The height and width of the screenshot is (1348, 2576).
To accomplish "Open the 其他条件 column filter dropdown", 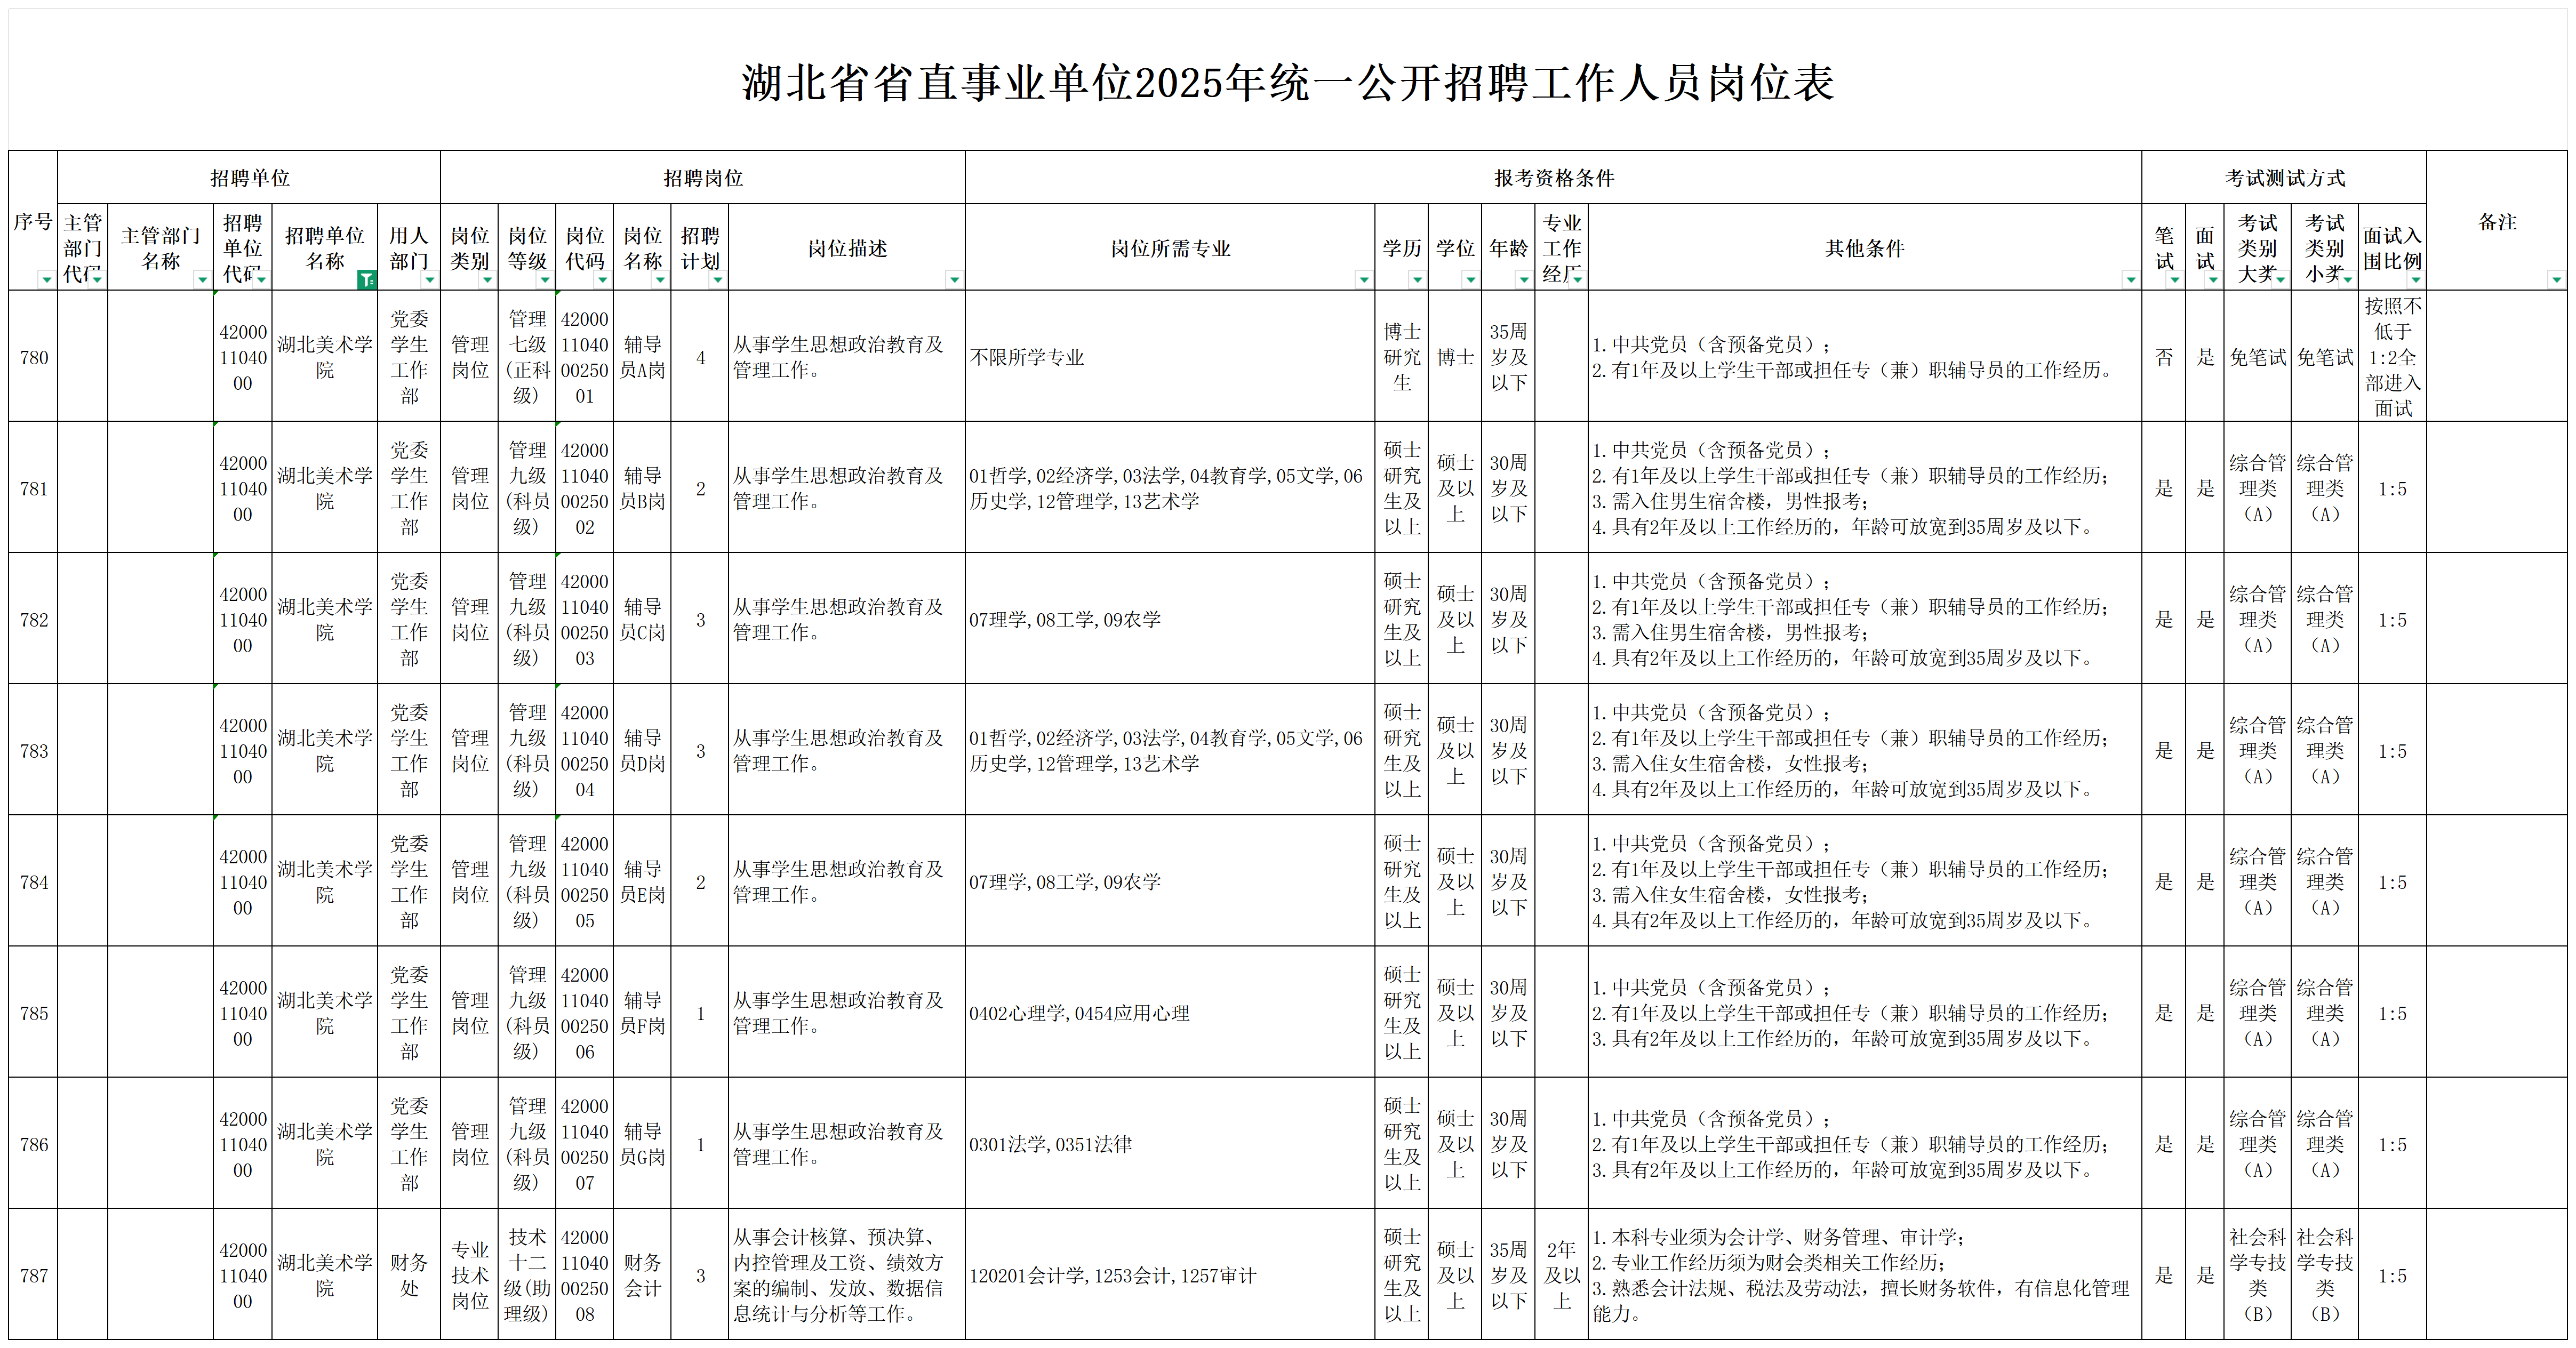I will pyautogui.click(x=2131, y=280).
